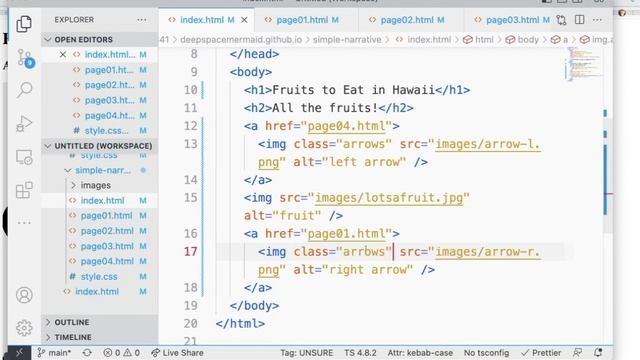
Task: Open the feedback icon in status bar
Action: click(x=577, y=353)
